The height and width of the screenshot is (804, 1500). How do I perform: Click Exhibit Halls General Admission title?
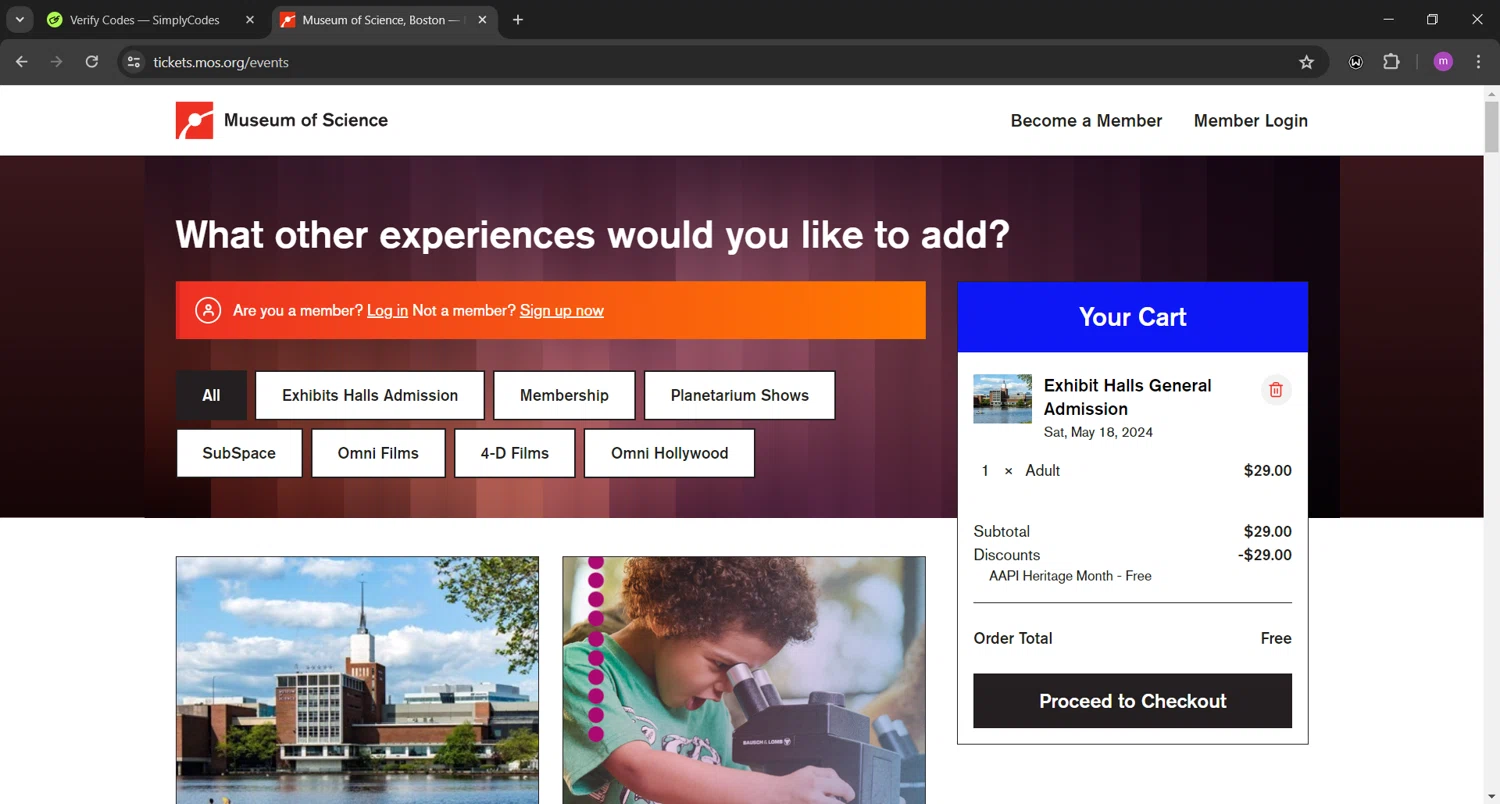(x=1127, y=397)
